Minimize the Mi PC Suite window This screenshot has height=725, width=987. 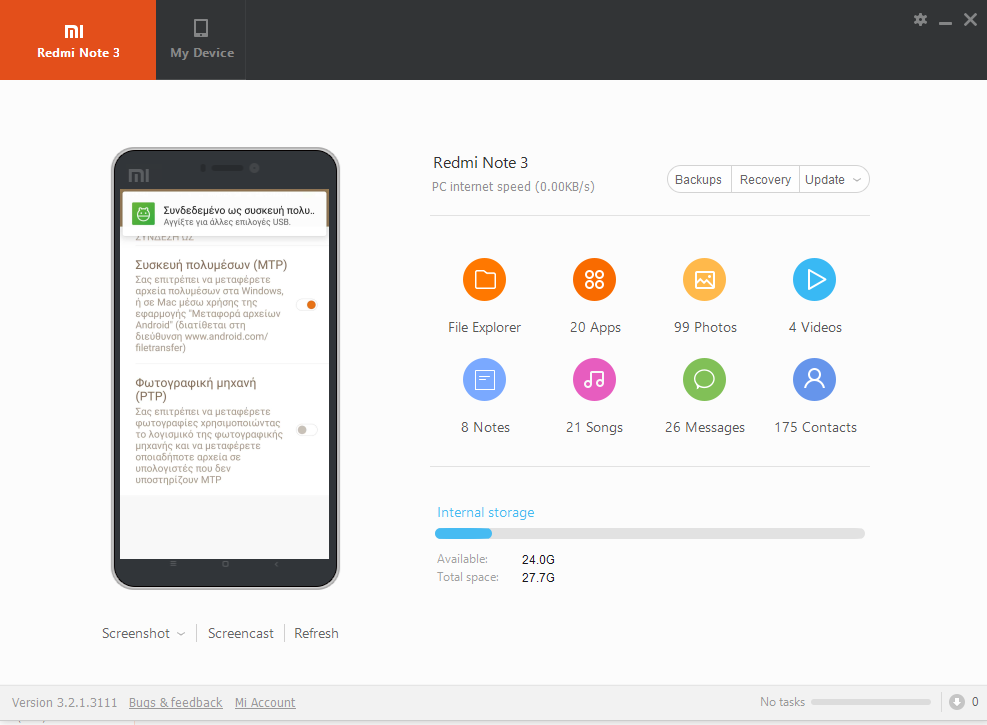pos(945,22)
